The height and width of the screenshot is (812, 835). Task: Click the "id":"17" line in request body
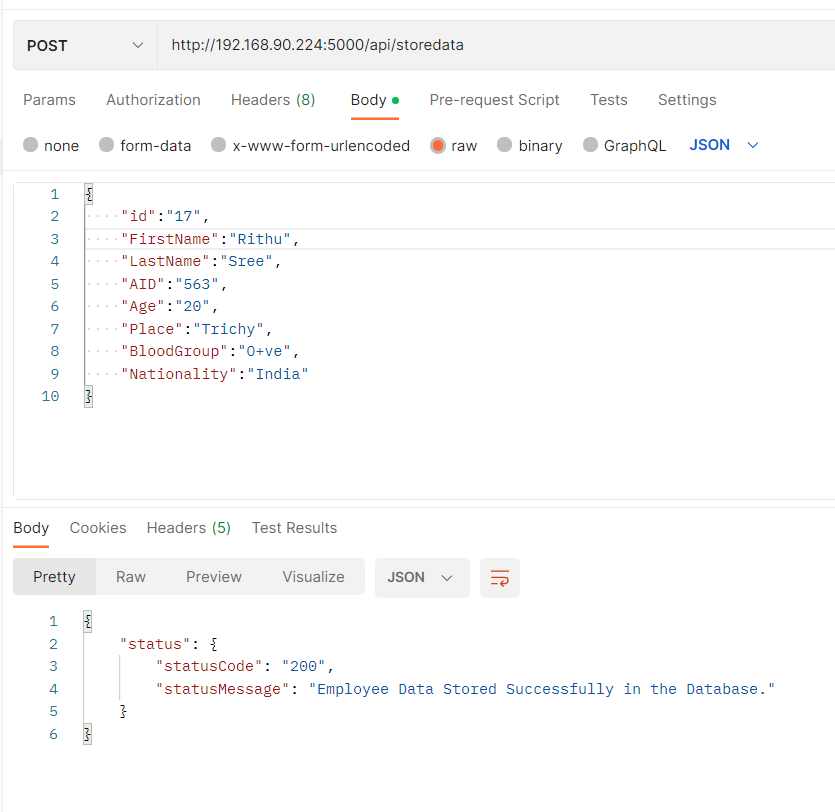click(x=165, y=216)
